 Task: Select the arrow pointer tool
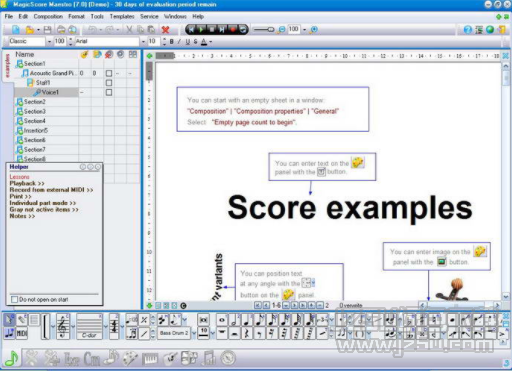[x=9, y=320]
